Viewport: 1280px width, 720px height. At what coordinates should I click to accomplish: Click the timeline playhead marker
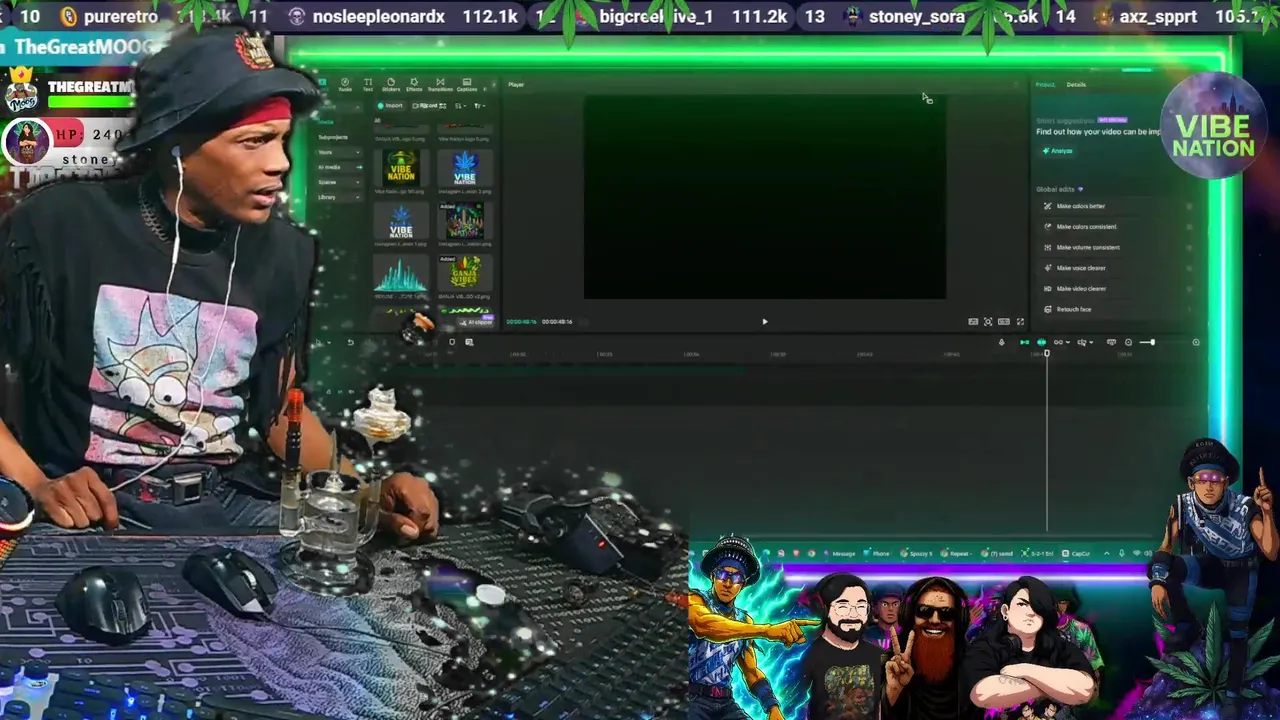pos(1047,353)
